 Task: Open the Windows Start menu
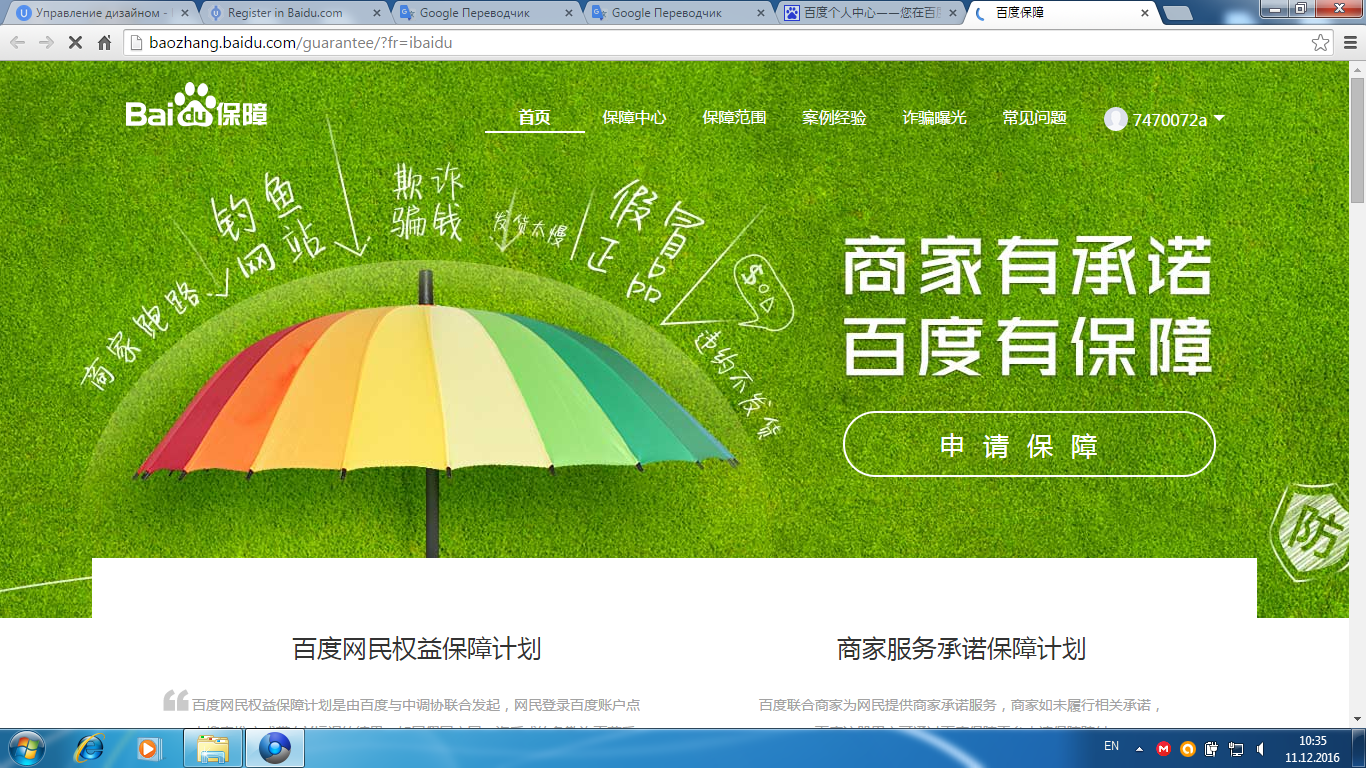pyautogui.click(x=27, y=748)
